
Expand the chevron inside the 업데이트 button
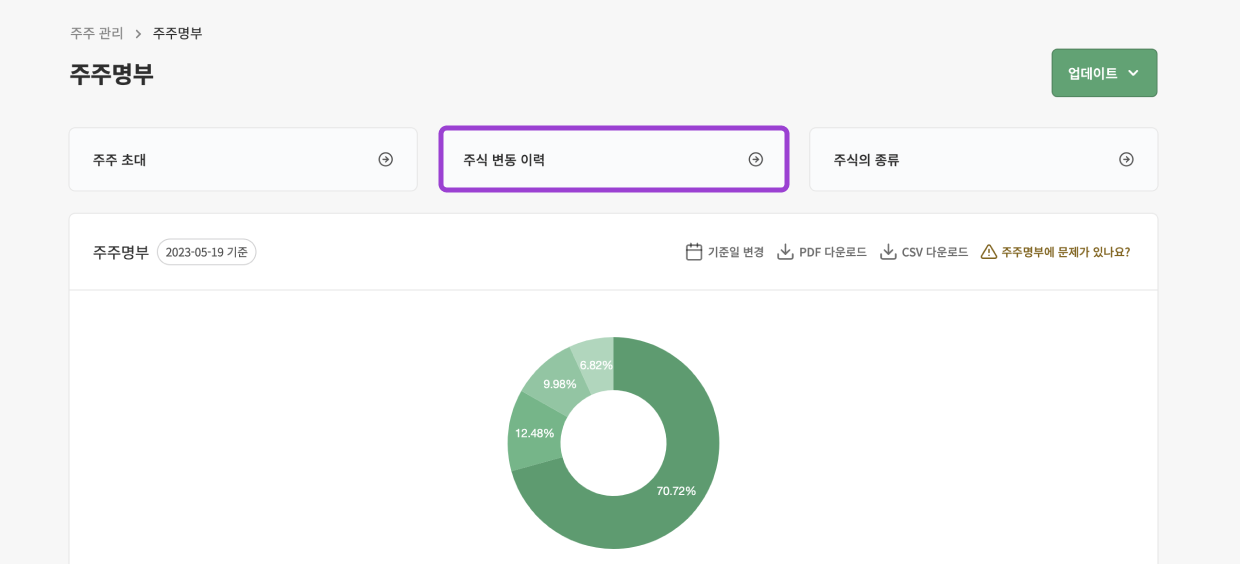pos(1133,73)
